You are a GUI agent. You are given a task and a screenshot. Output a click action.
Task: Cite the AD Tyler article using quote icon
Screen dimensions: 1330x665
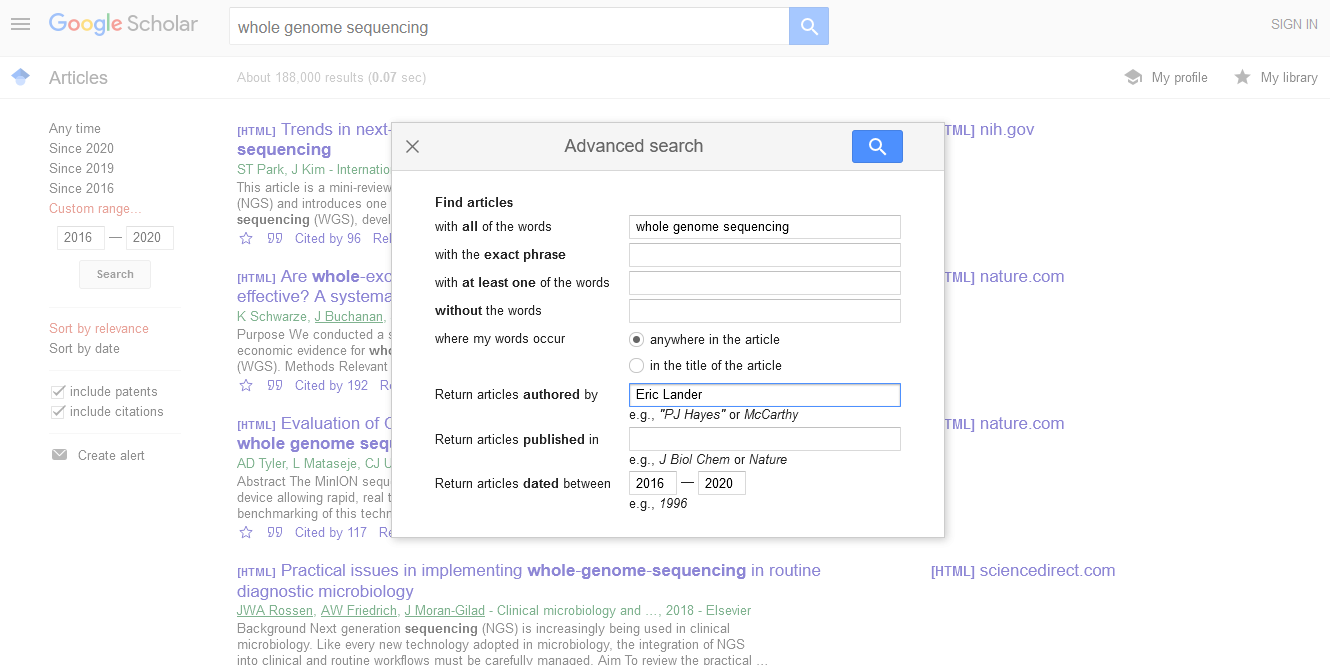coord(275,533)
